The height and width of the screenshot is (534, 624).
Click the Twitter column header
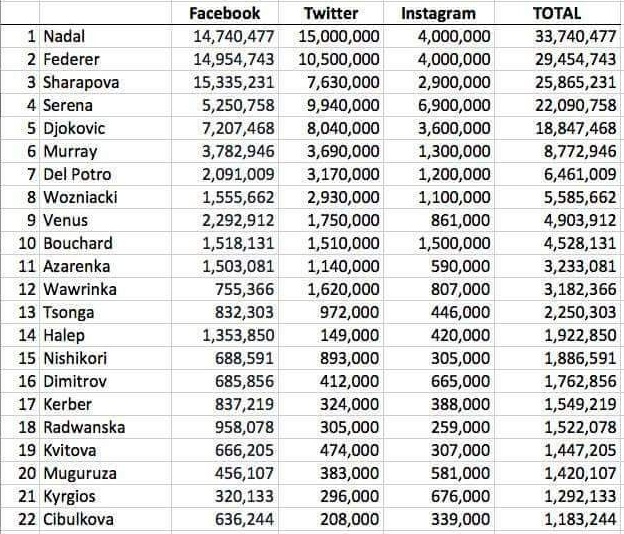(x=331, y=13)
